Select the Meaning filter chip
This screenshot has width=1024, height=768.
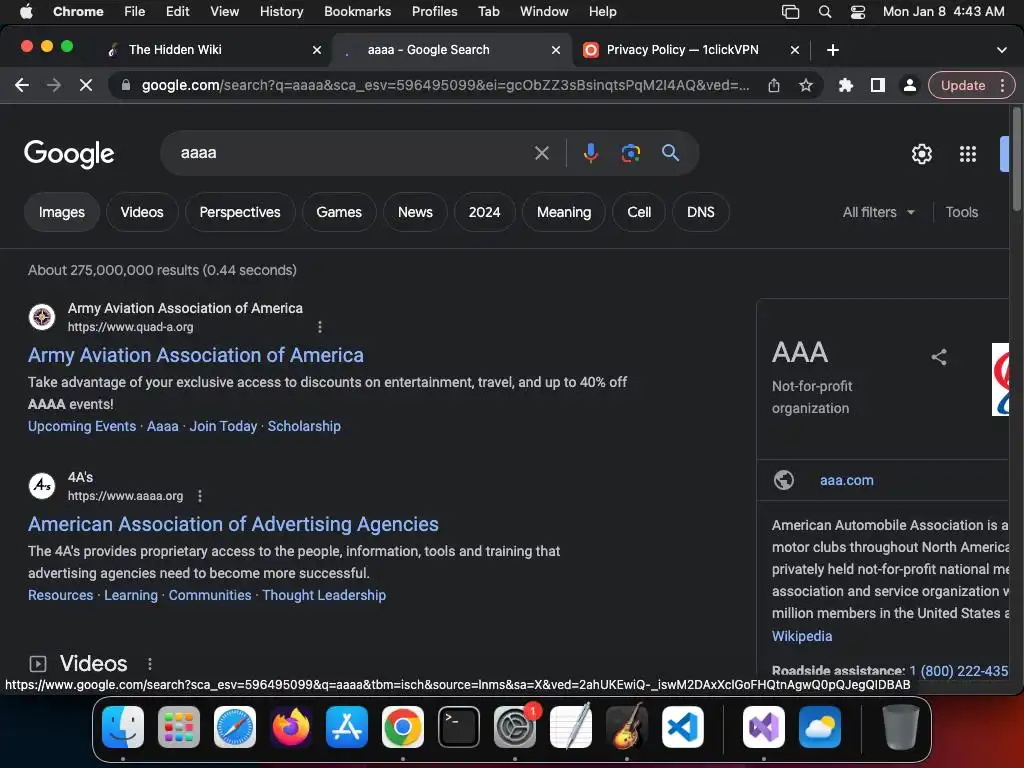564,212
